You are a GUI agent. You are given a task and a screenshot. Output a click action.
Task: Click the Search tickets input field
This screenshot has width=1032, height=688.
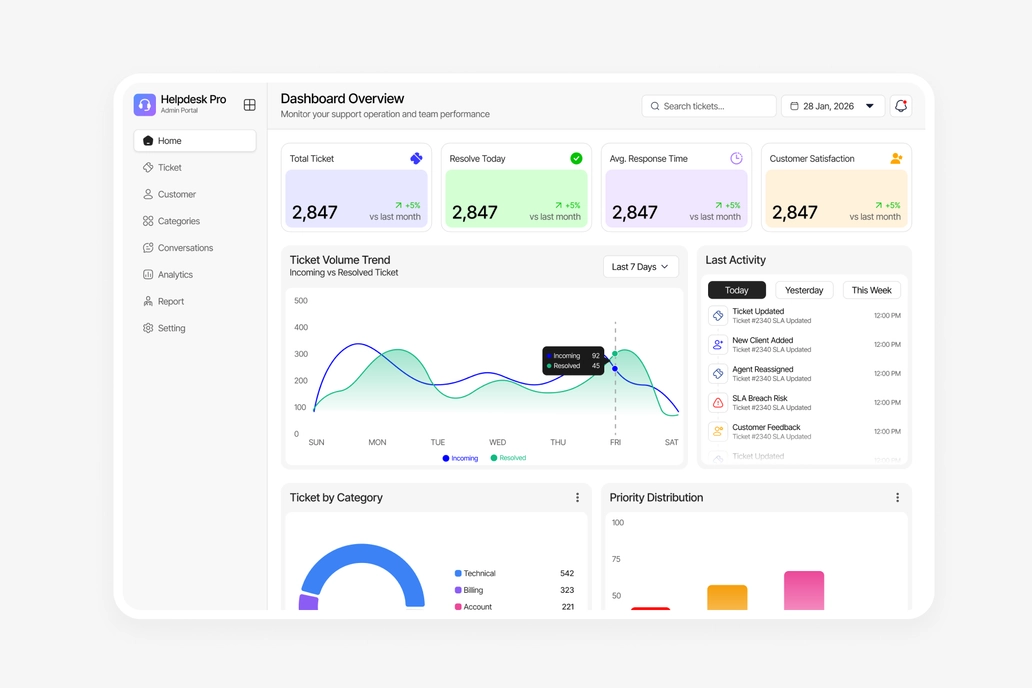pyautogui.click(x=709, y=106)
